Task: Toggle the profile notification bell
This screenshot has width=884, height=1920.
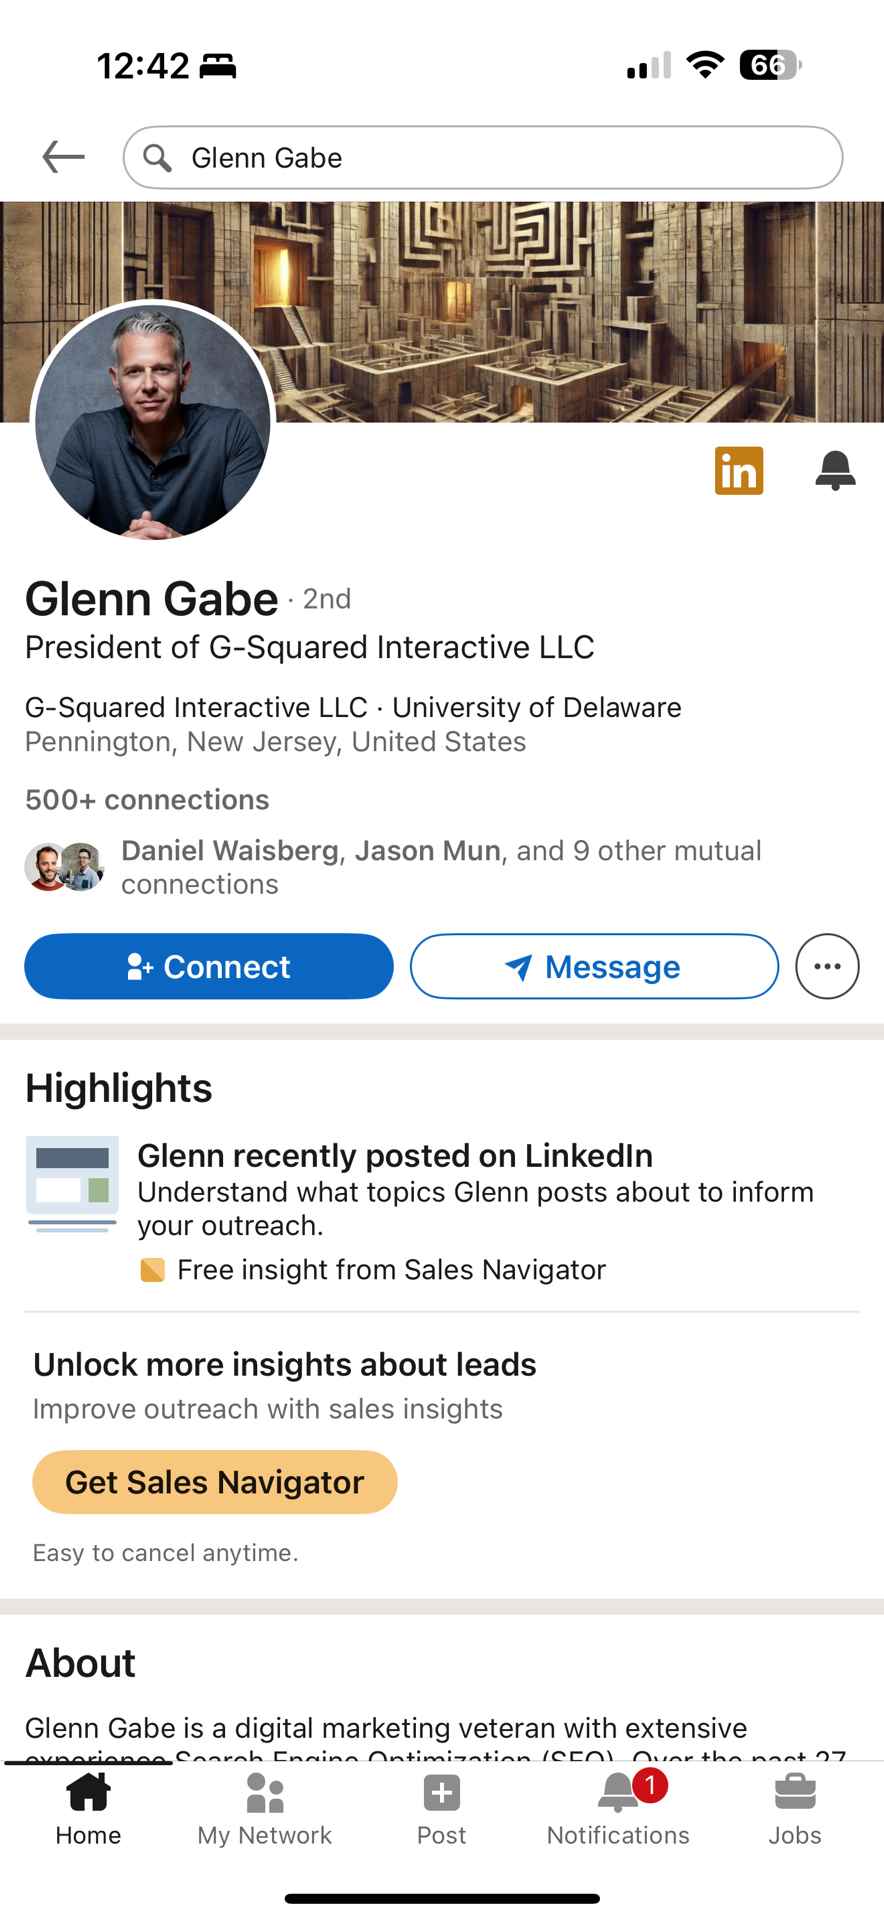Action: [x=835, y=471]
